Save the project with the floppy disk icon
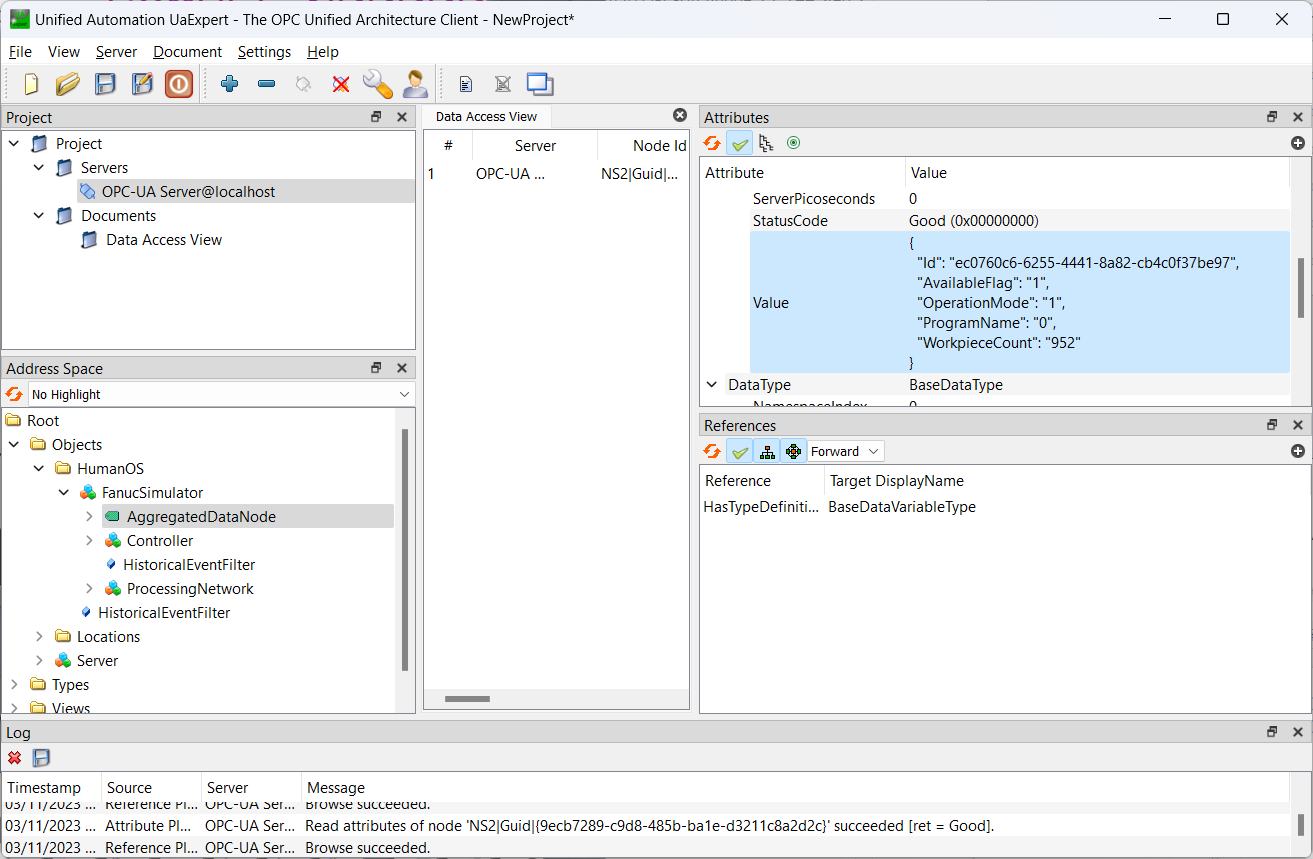 point(105,84)
